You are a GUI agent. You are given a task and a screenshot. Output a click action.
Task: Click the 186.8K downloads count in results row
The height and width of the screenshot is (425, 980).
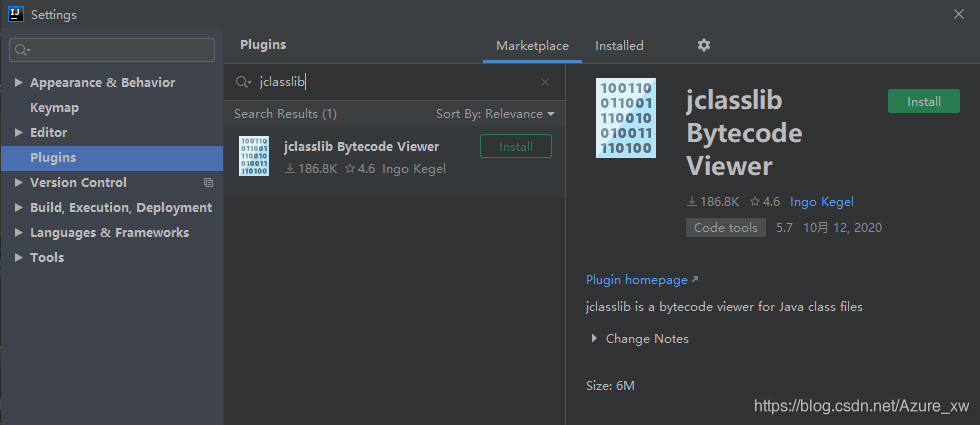pos(311,169)
